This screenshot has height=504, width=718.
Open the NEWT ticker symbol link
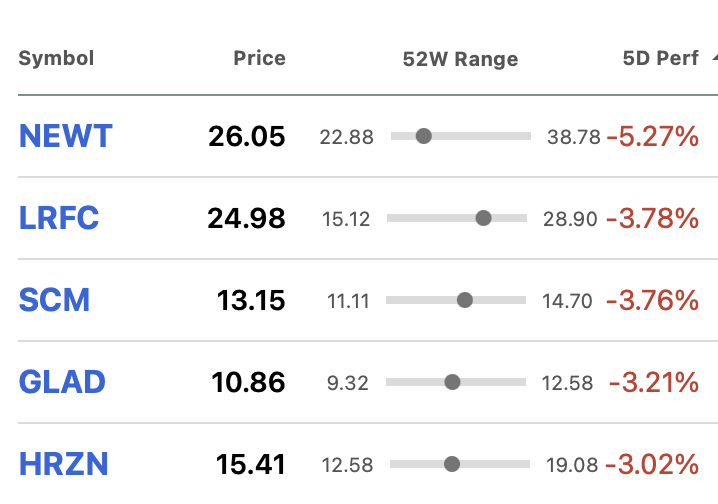[65, 136]
